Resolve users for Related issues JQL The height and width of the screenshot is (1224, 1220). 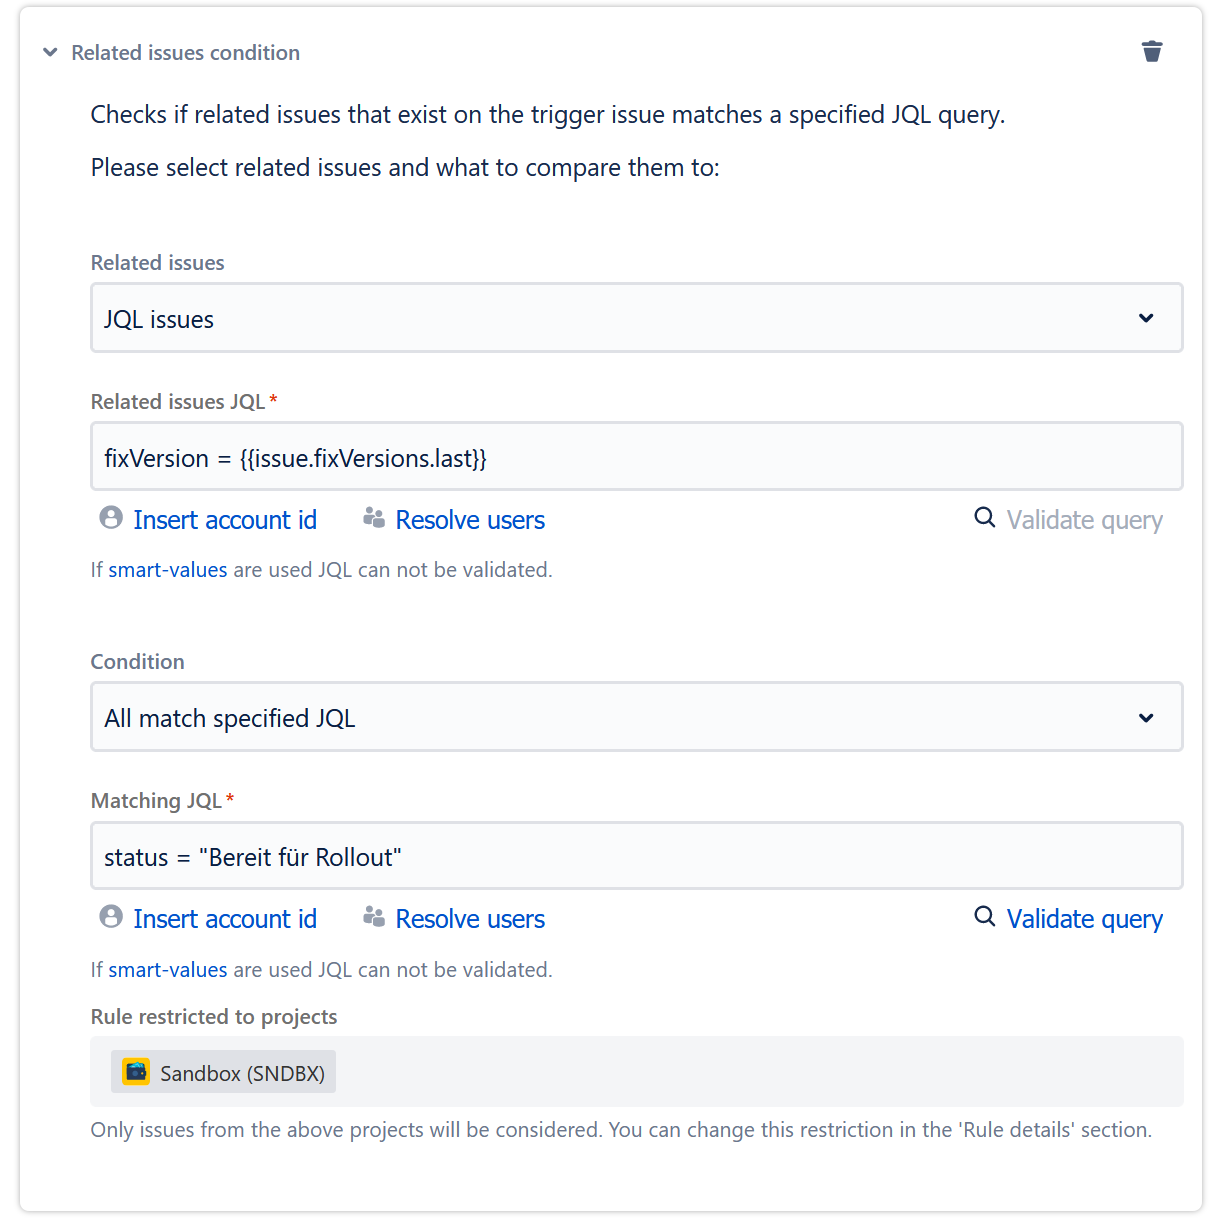pyautogui.click(x=470, y=520)
